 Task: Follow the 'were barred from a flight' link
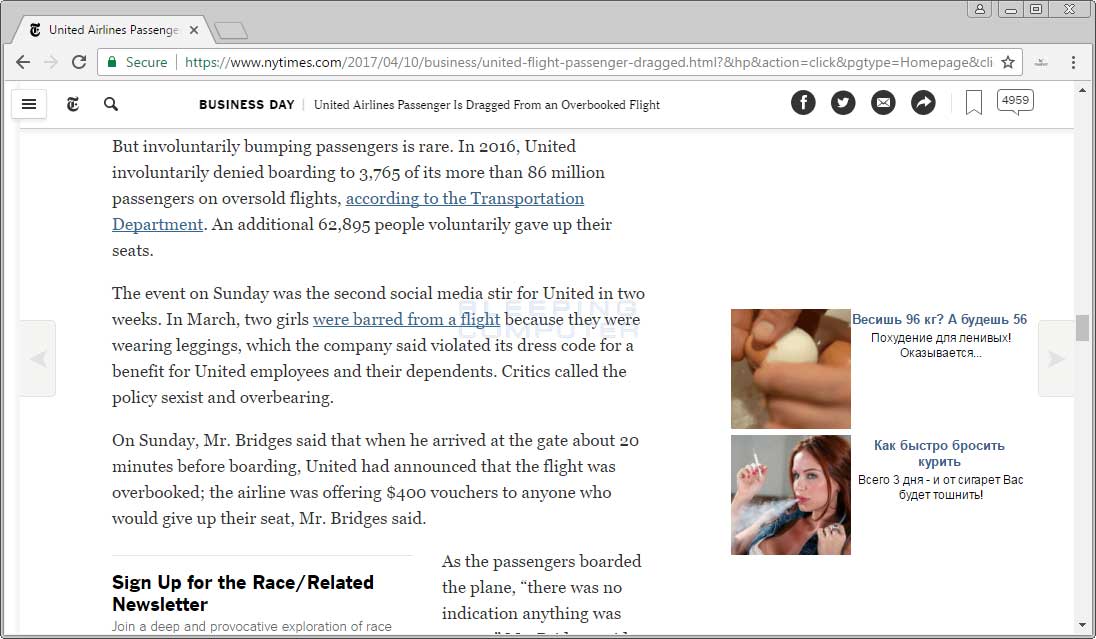click(x=407, y=320)
